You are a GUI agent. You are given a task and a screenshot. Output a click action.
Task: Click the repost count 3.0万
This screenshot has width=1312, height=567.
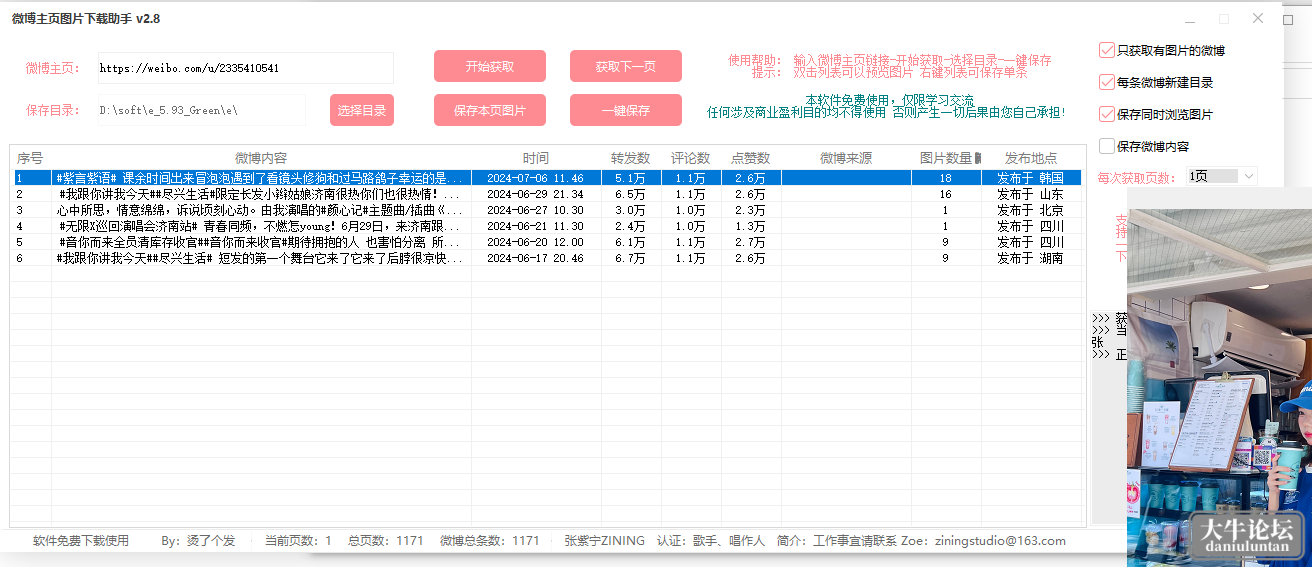pos(630,210)
